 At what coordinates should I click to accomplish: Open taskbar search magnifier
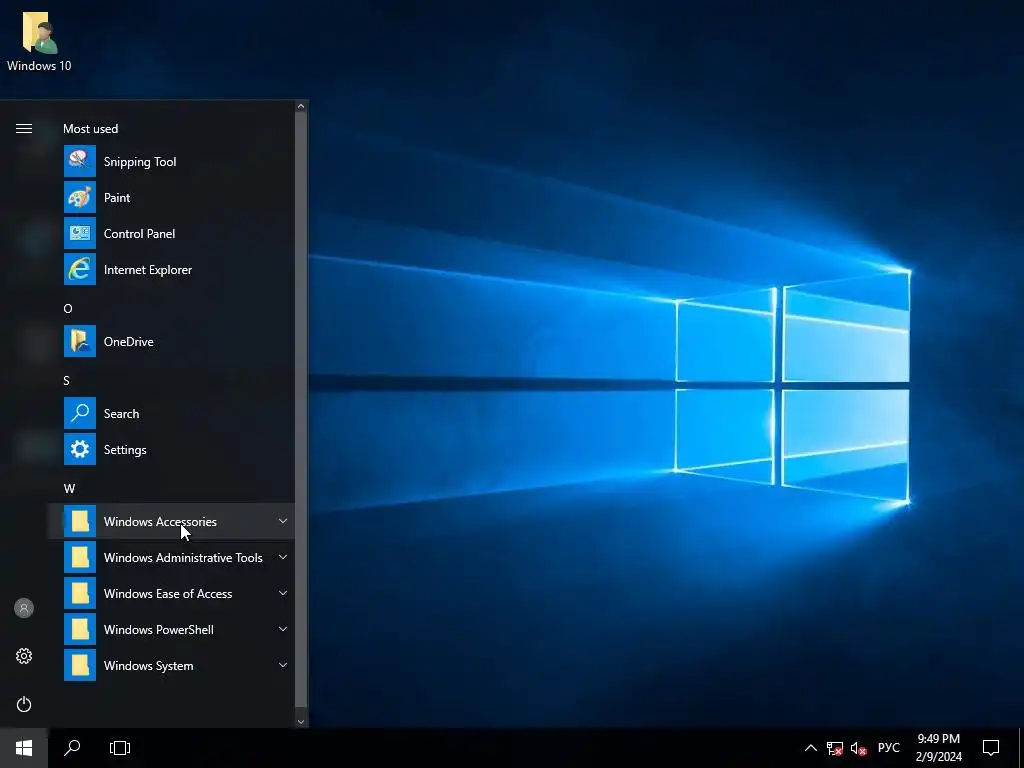pyautogui.click(x=72, y=748)
